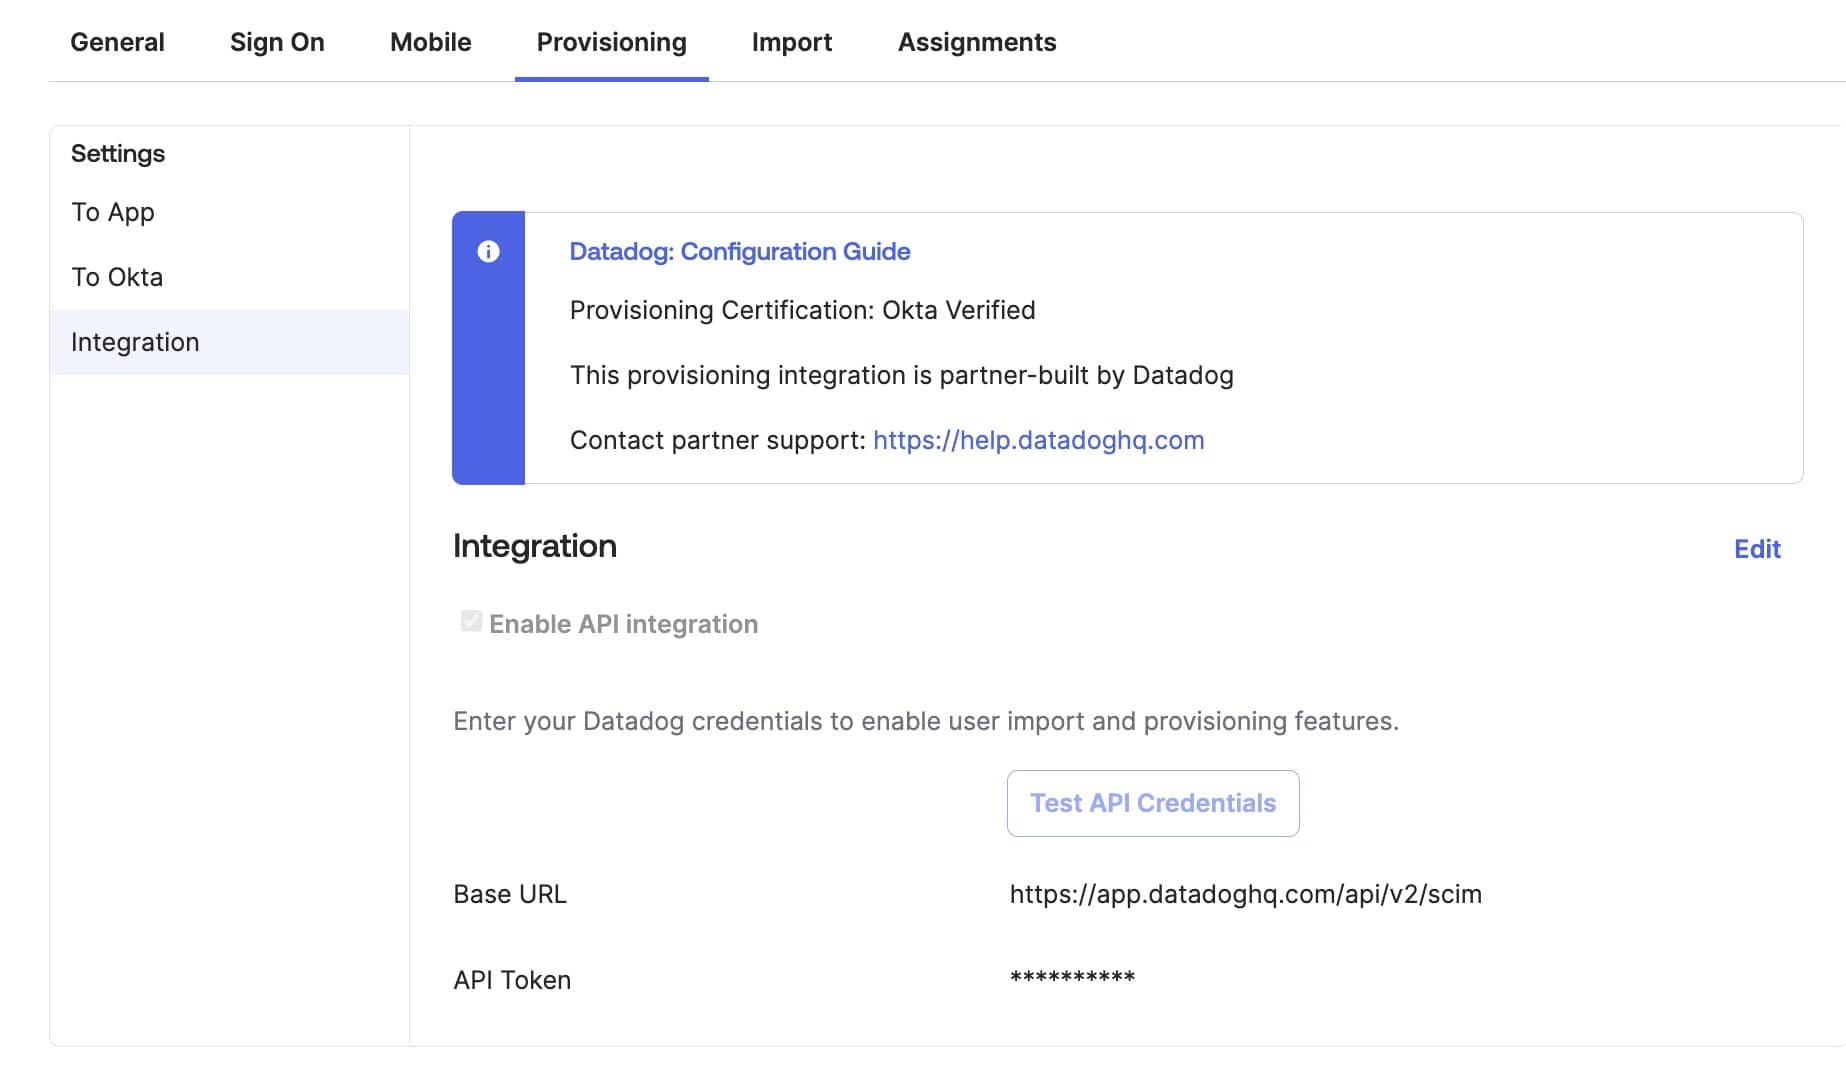Click the Enable API integration label
Viewport: 1846px width, 1084px height.
click(623, 624)
